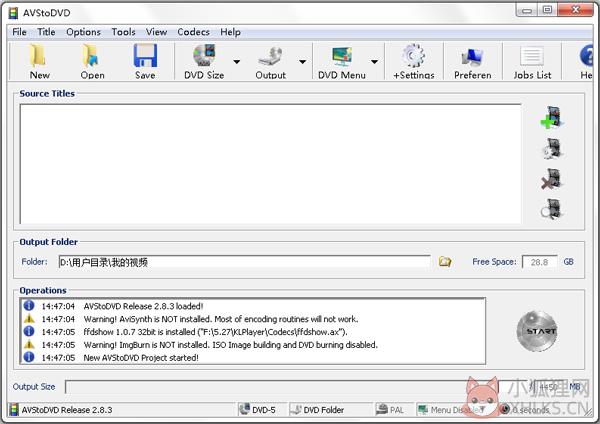Click the AVStoDVD title bar app icon
Image resolution: width=600 pixels, height=424 pixels.
point(13,13)
